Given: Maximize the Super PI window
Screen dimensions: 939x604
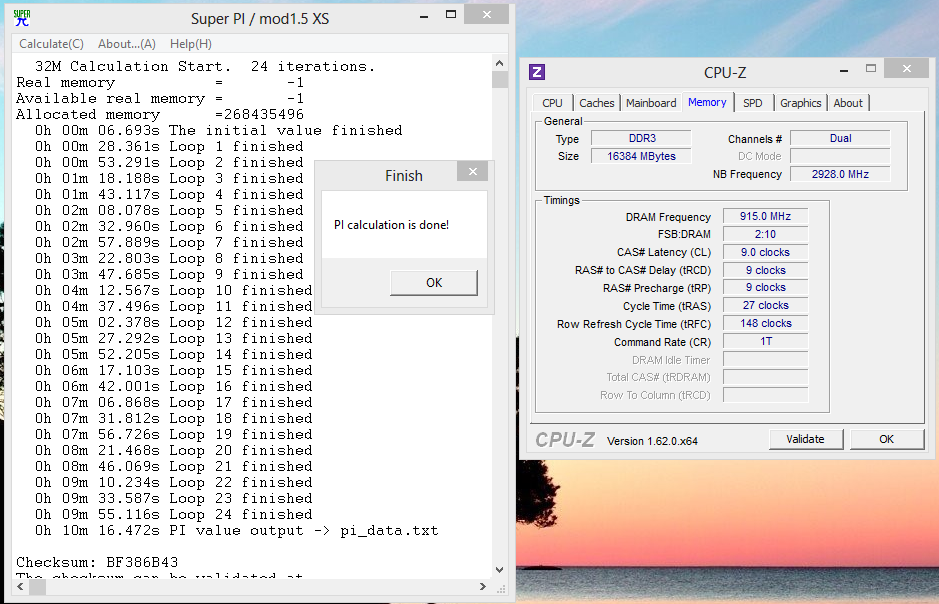Looking at the screenshot, I should pyautogui.click(x=451, y=15).
